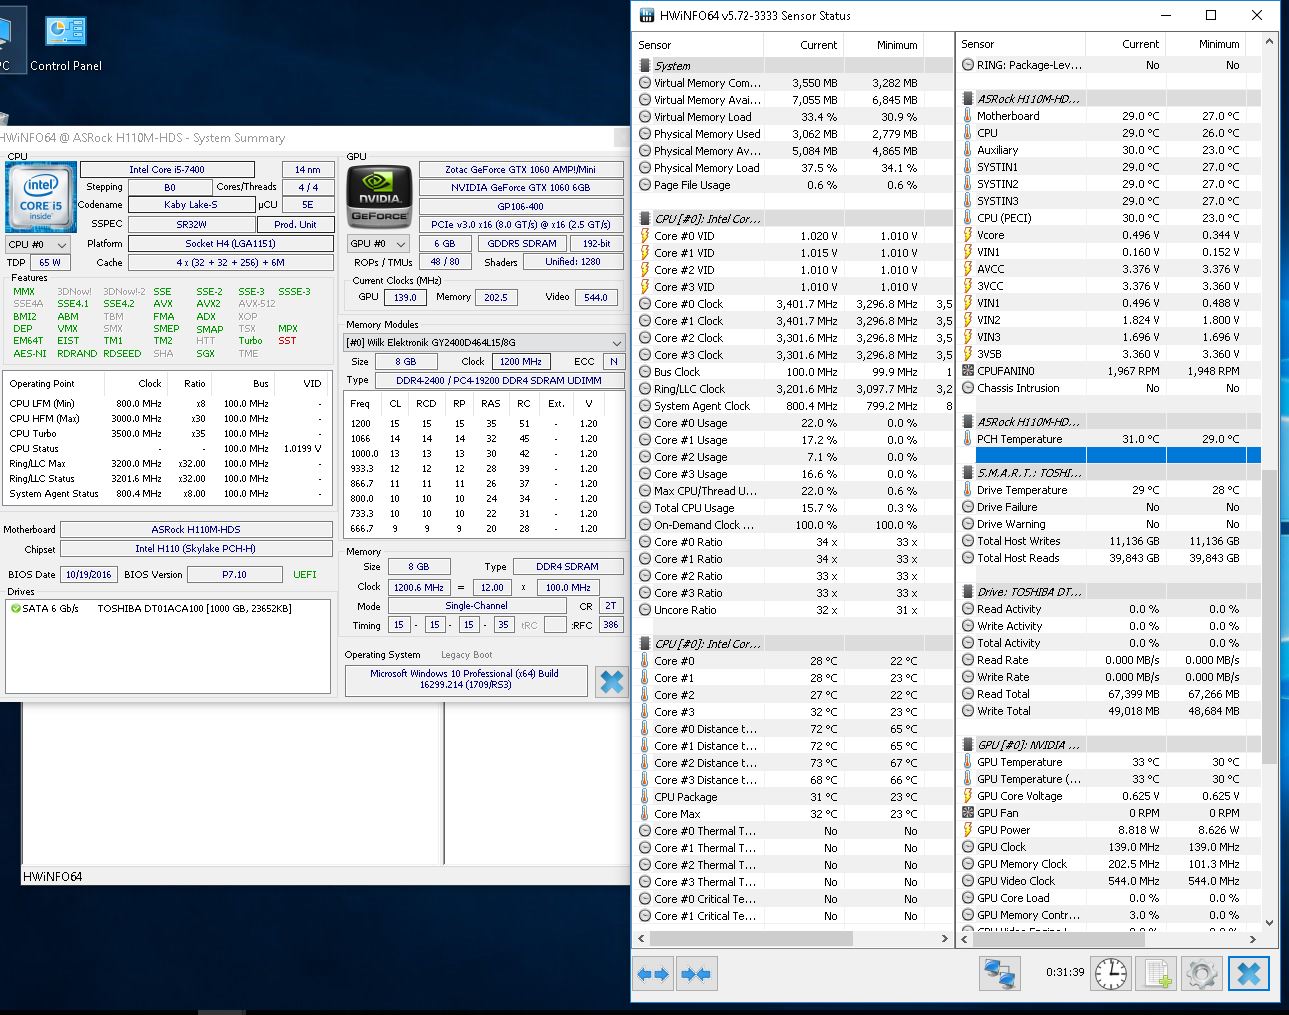
Task: Click the left pane Minimum column header
Action: [x=884, y=45]
